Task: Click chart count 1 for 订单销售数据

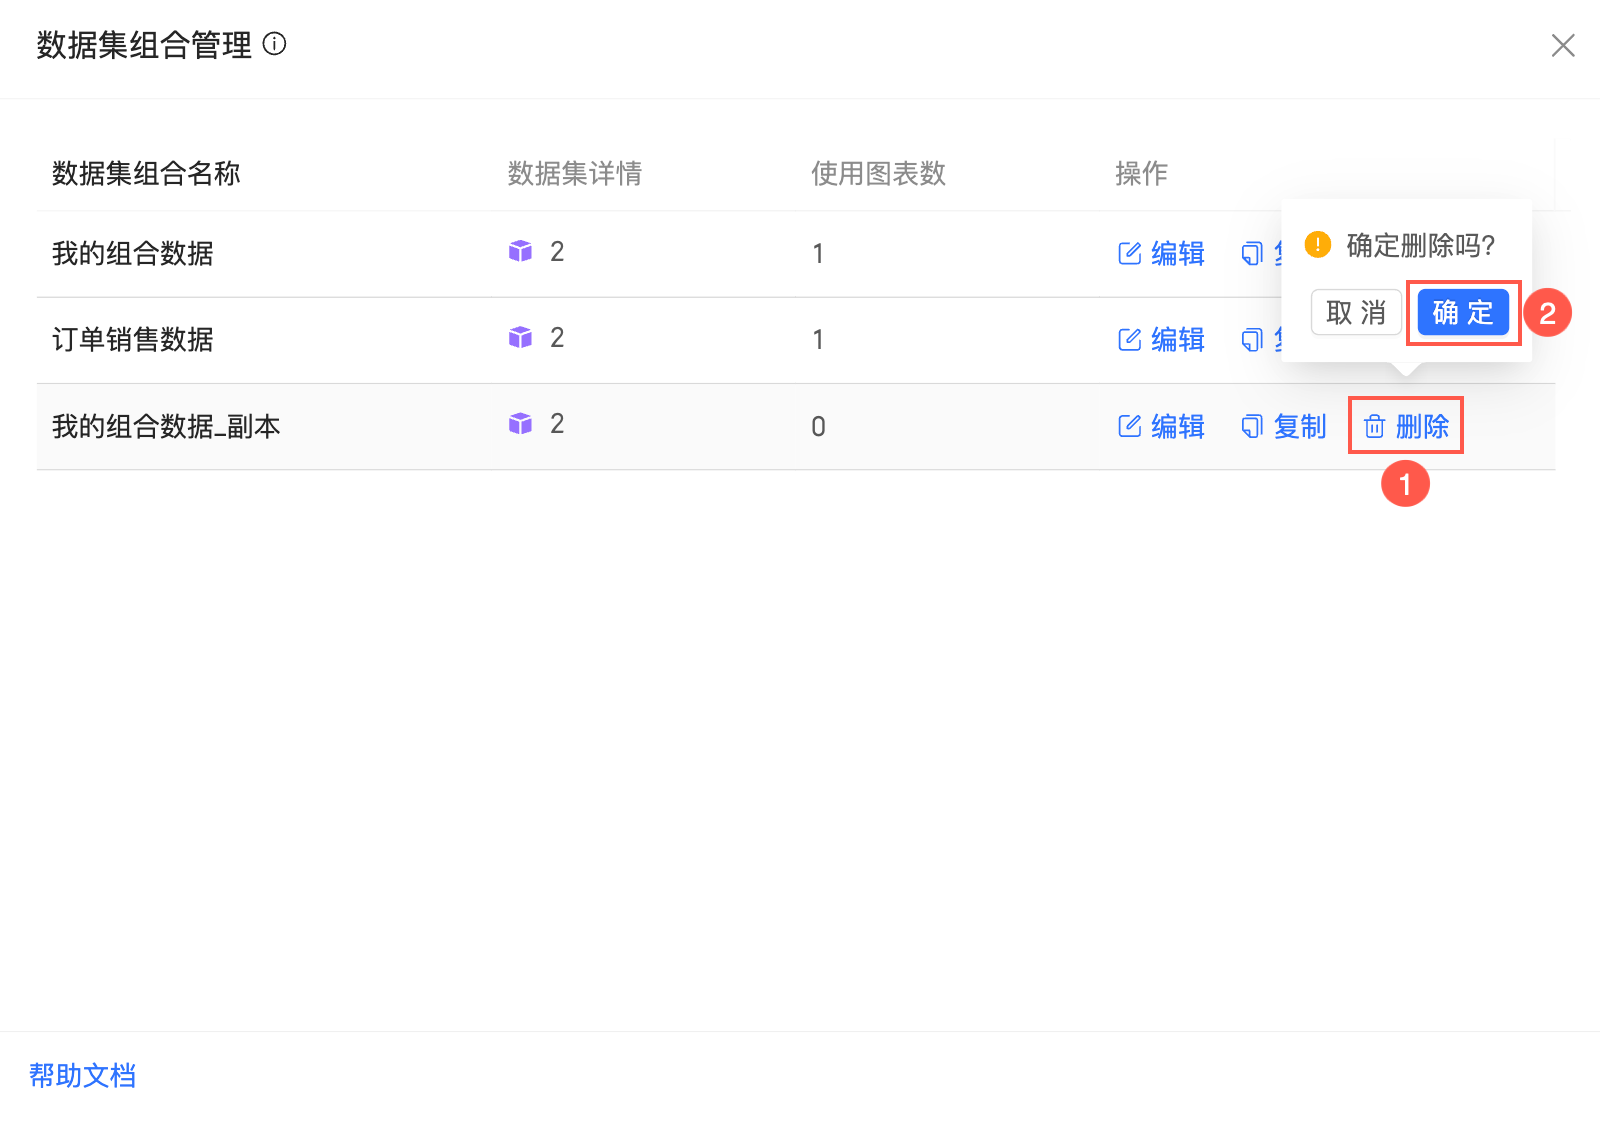Action: pyautogui.click(x=818, y=340)
